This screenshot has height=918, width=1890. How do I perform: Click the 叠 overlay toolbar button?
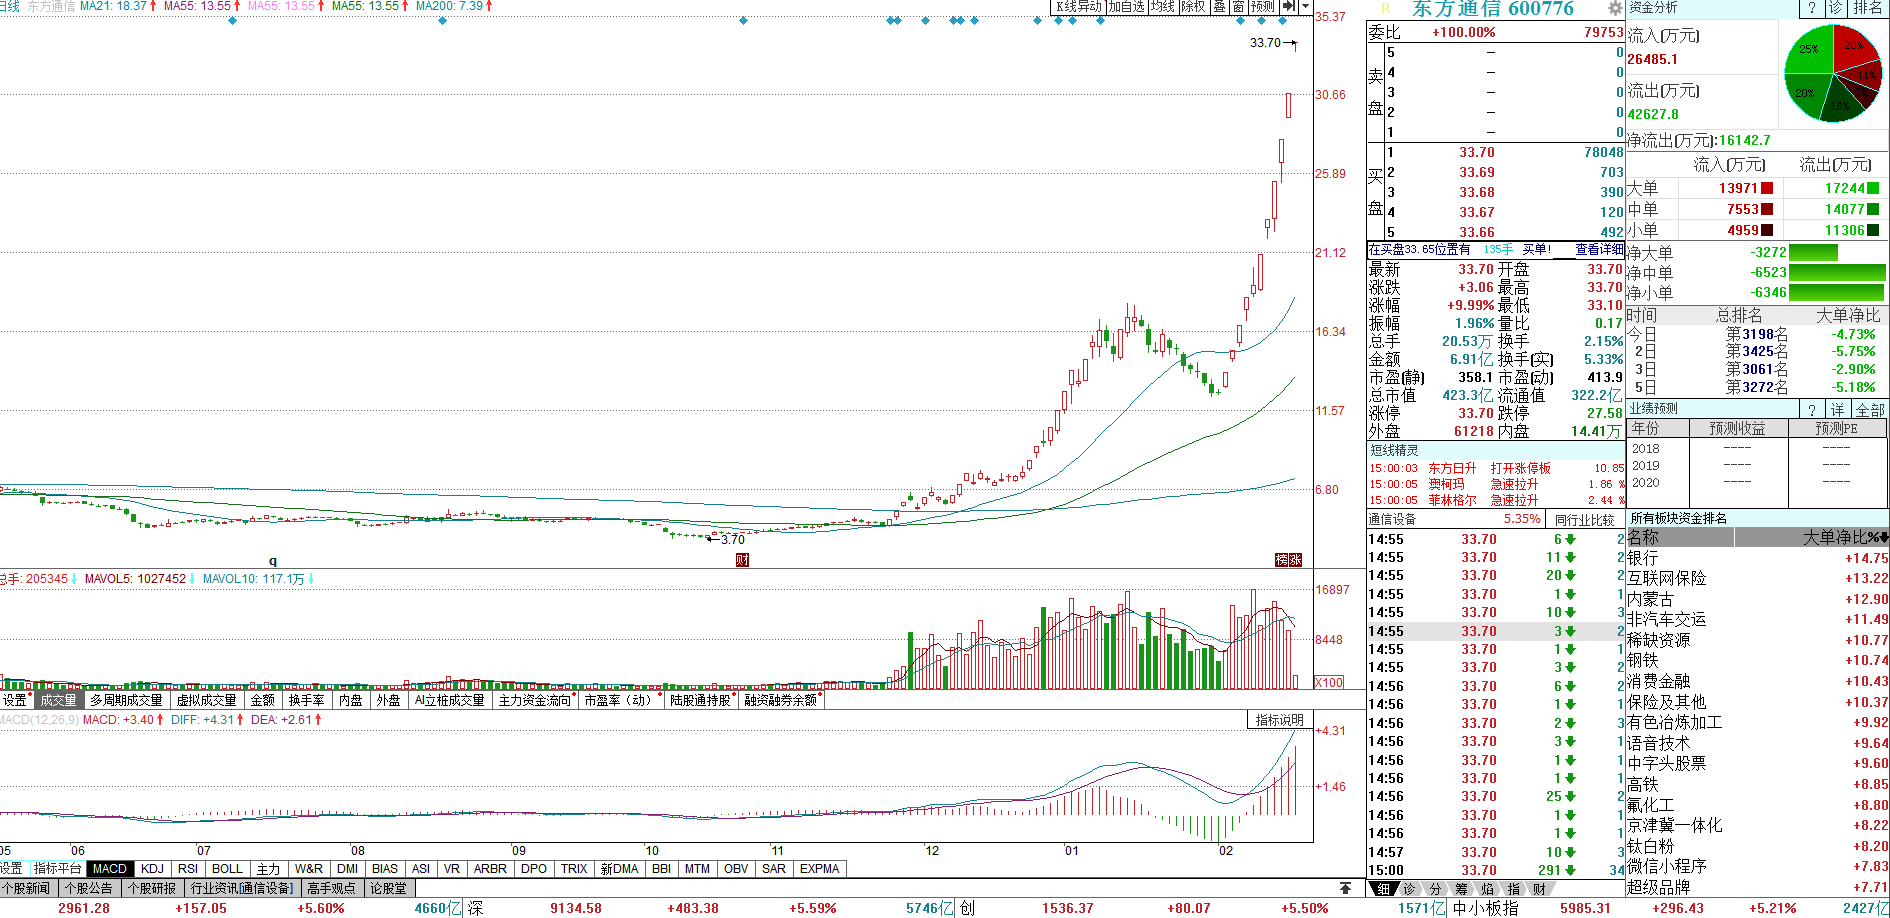click(1219, 7)
